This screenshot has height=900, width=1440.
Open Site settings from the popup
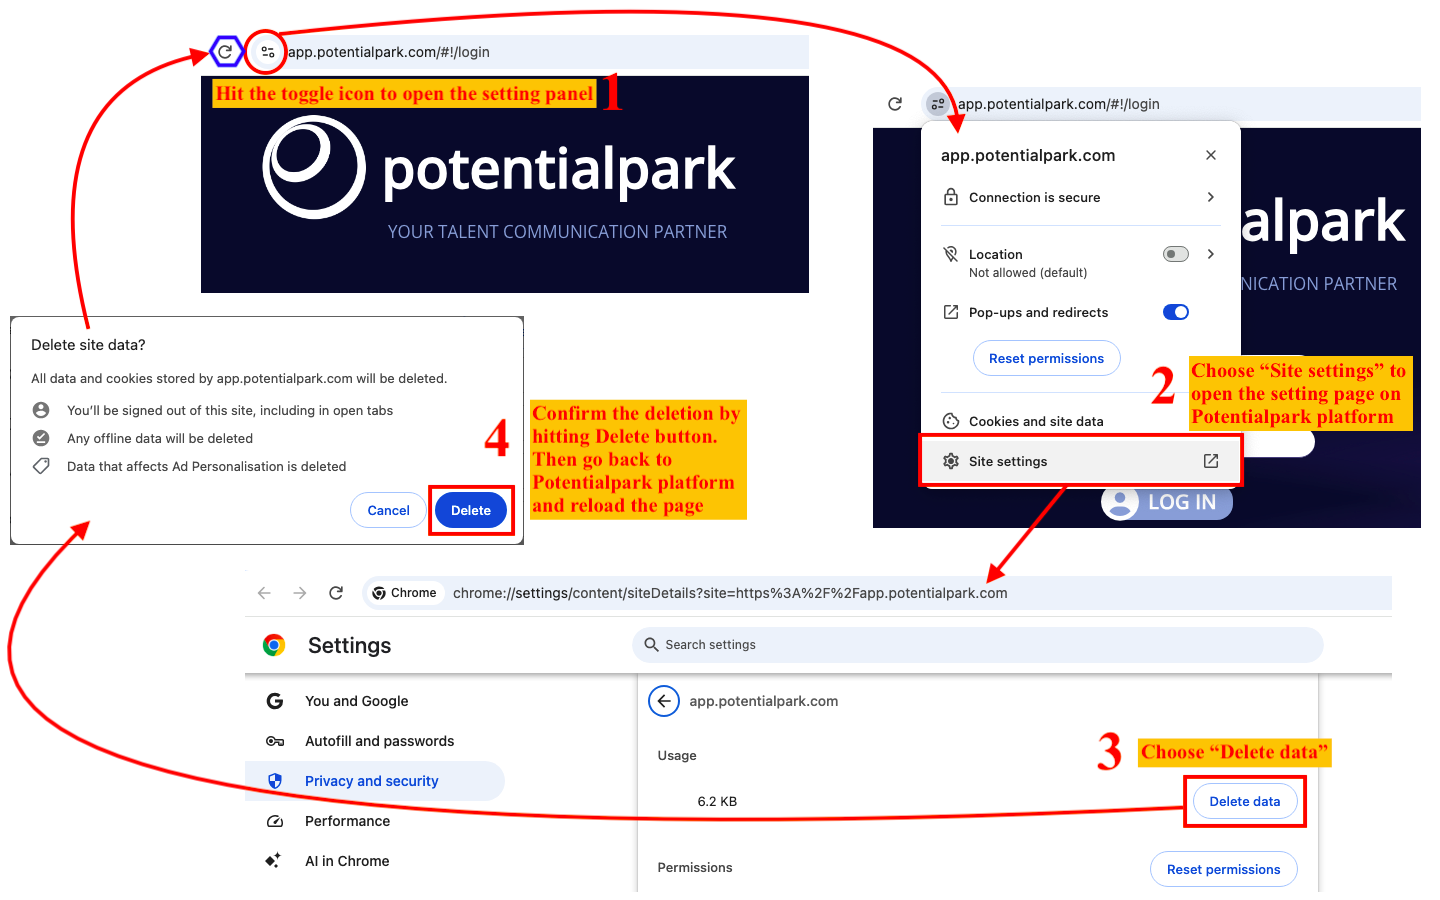pyautogui.click(x=1081, y=461)
